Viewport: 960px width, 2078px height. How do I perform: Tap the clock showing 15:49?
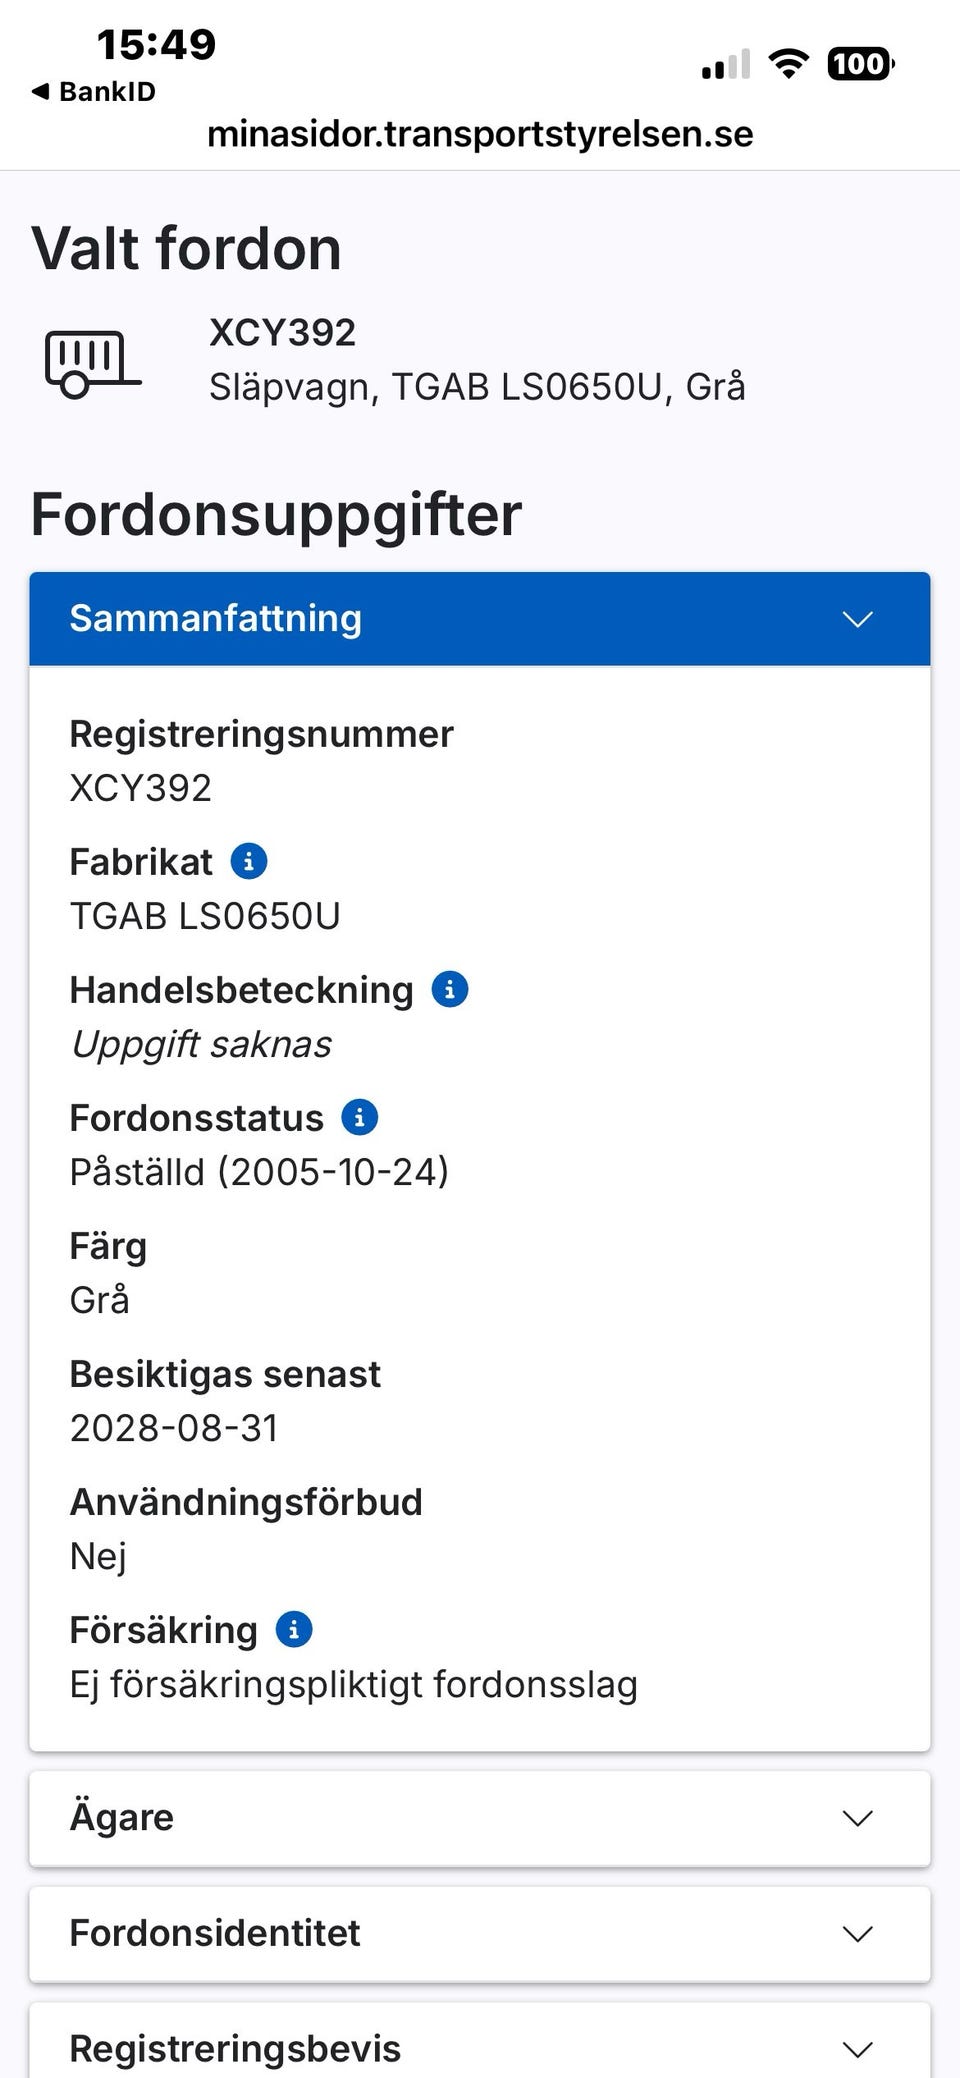156,45
